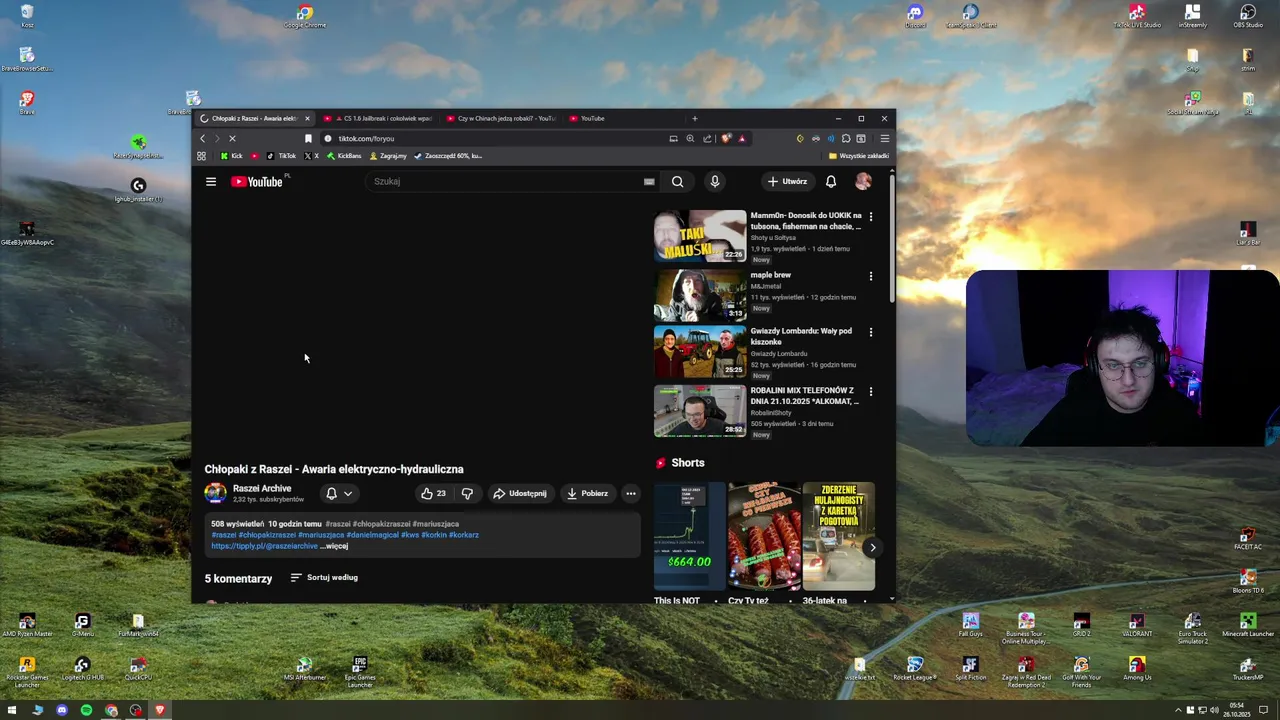Start voice search with microphone icon

tap(714, 181)
